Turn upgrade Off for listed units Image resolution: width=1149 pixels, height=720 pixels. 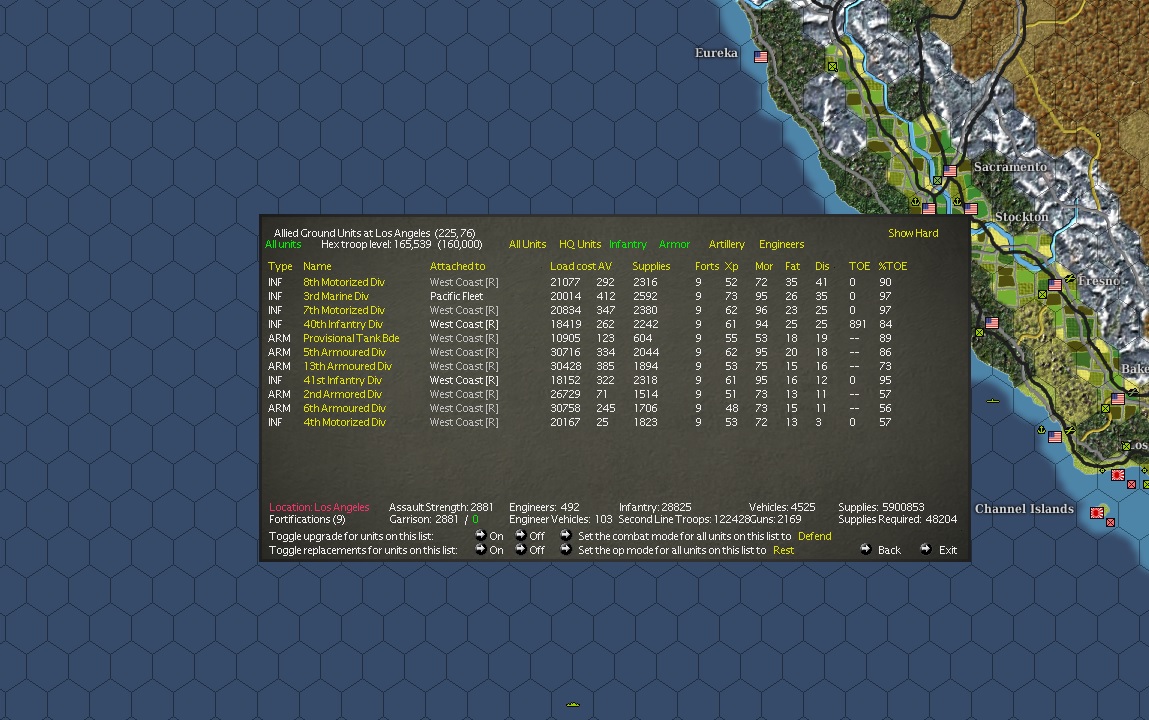coord(529,535)
